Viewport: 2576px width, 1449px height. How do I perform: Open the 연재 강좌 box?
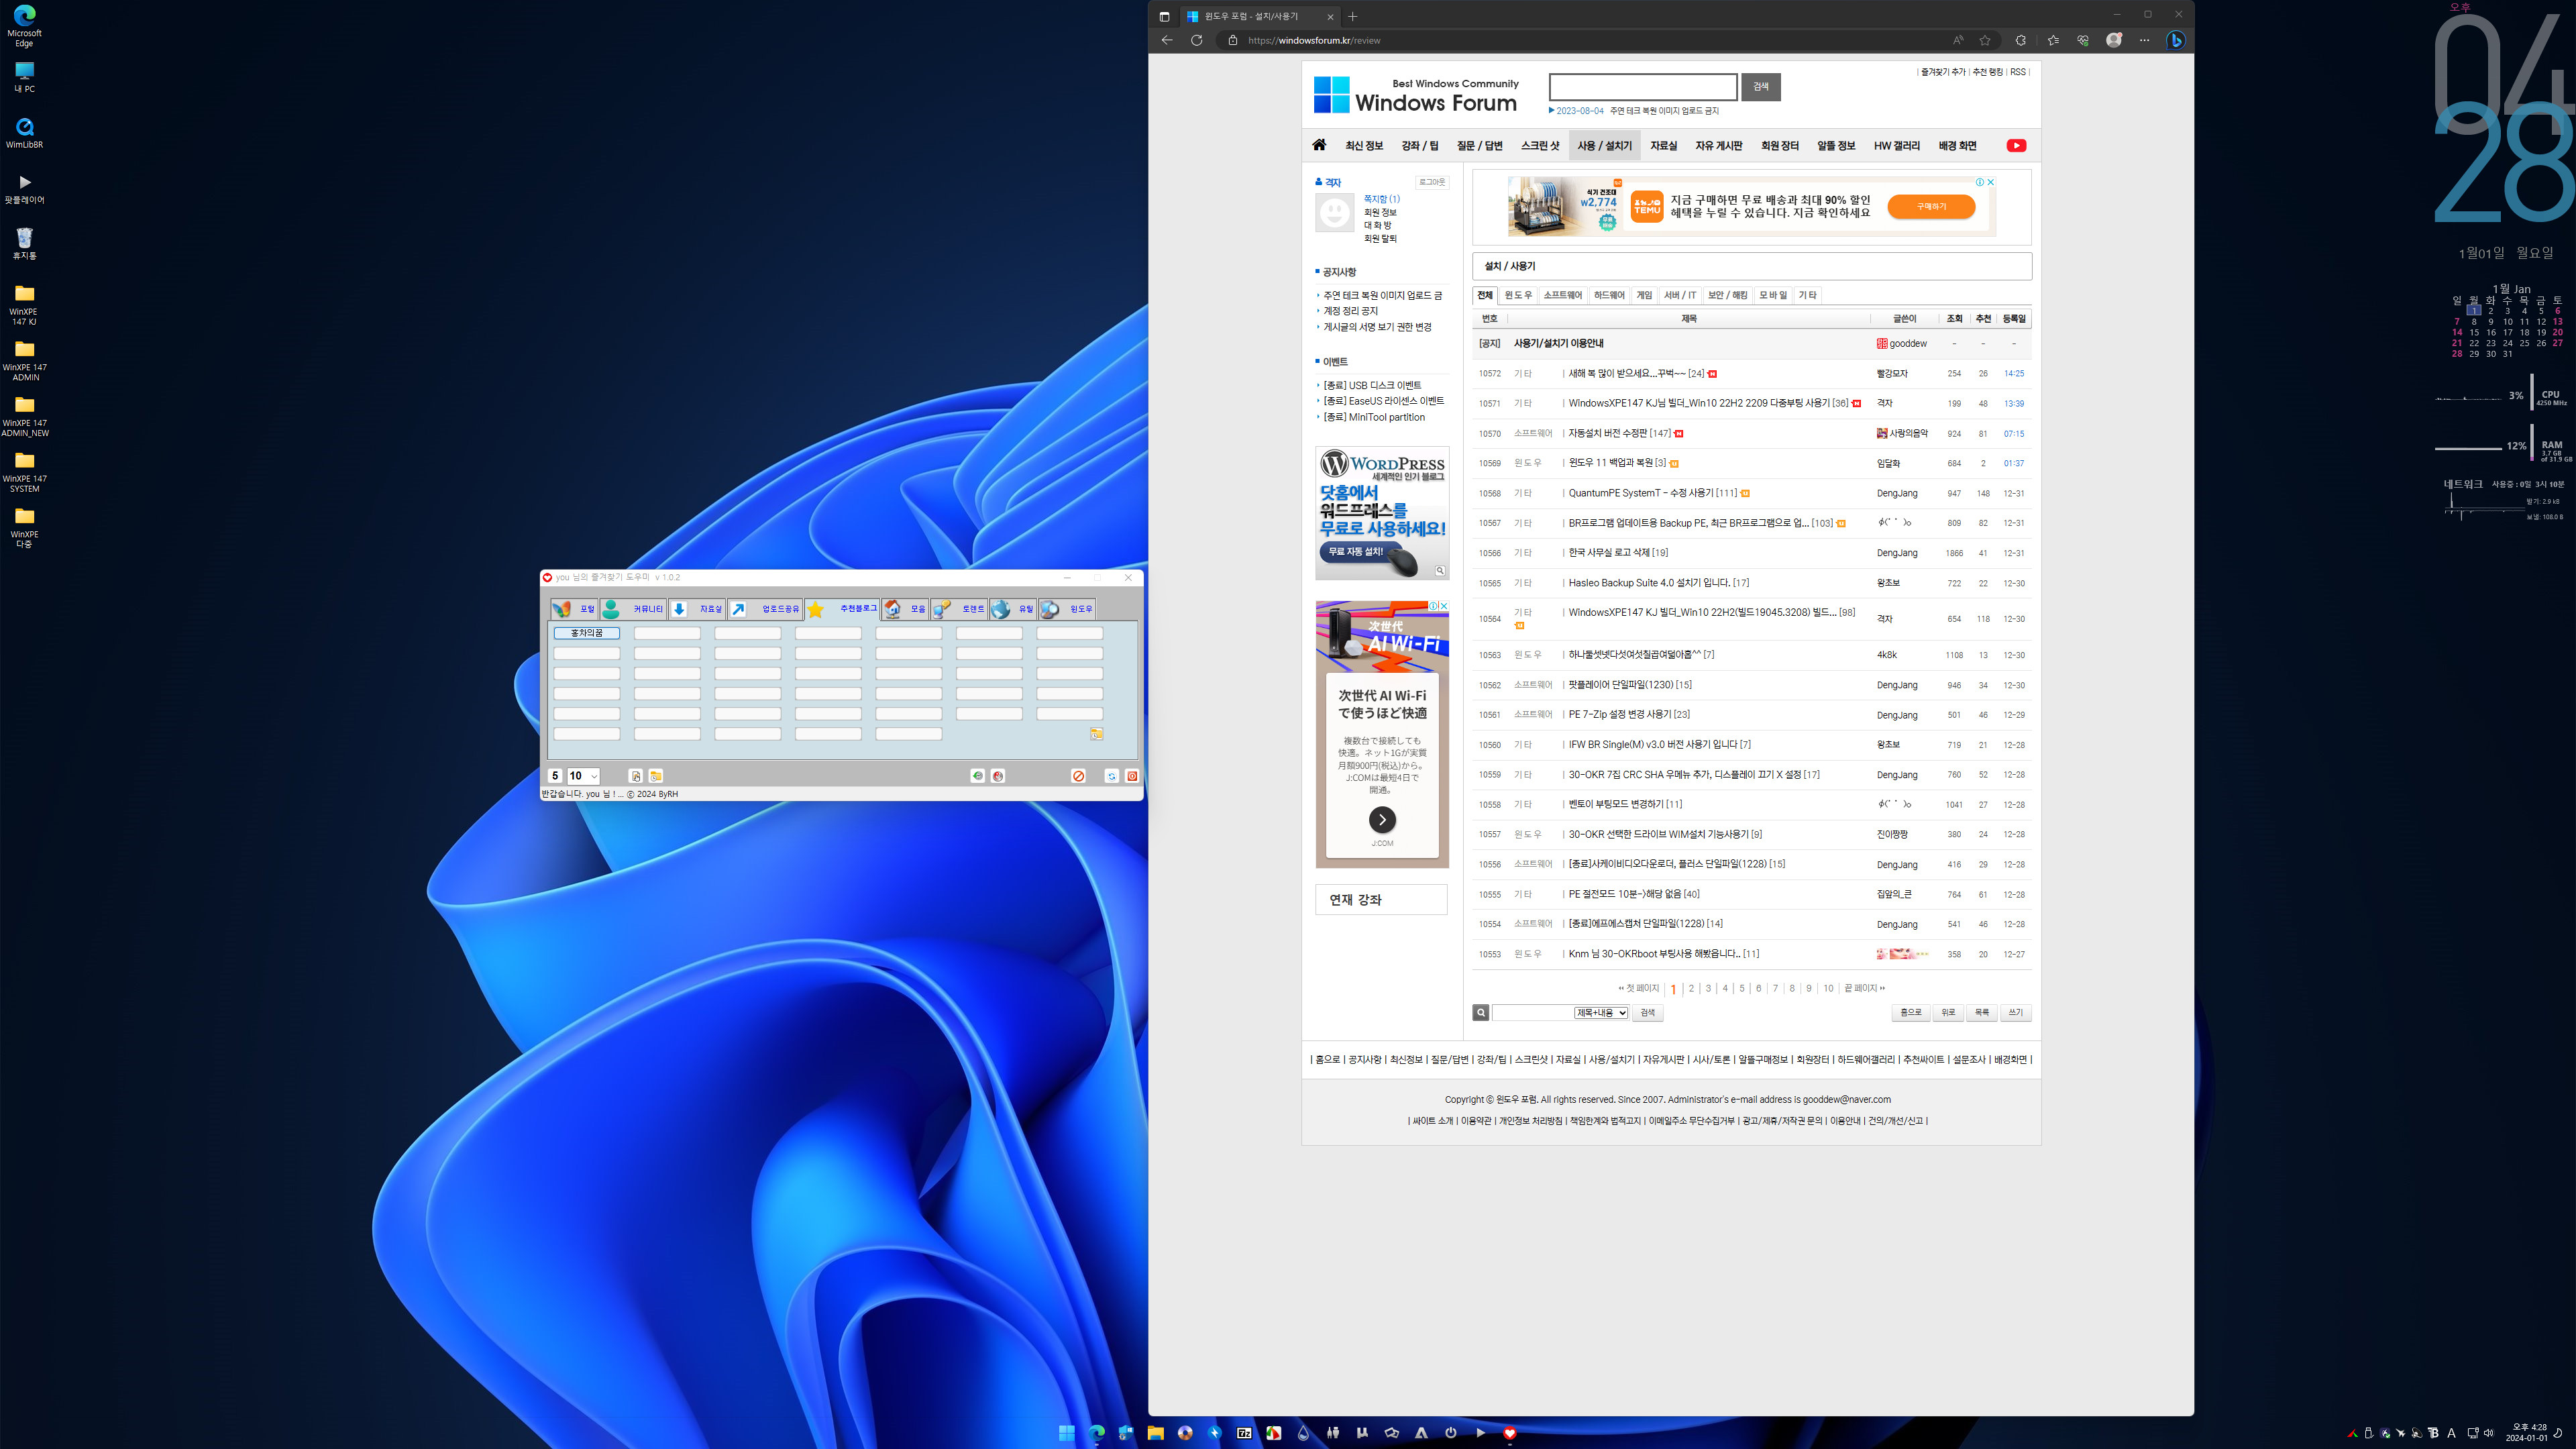point(1381,899)
